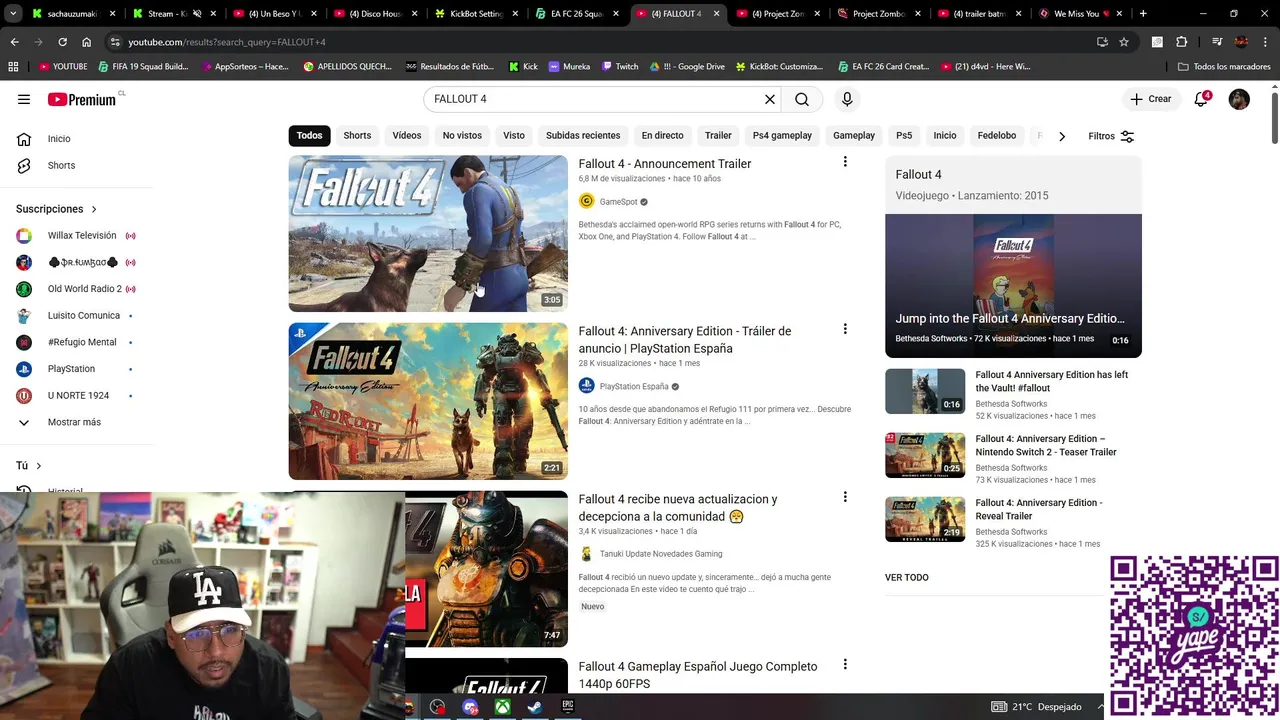Open Chrome media control icon
Viewport: 1280px width, 720px height.
click(x=1217, y=42)
